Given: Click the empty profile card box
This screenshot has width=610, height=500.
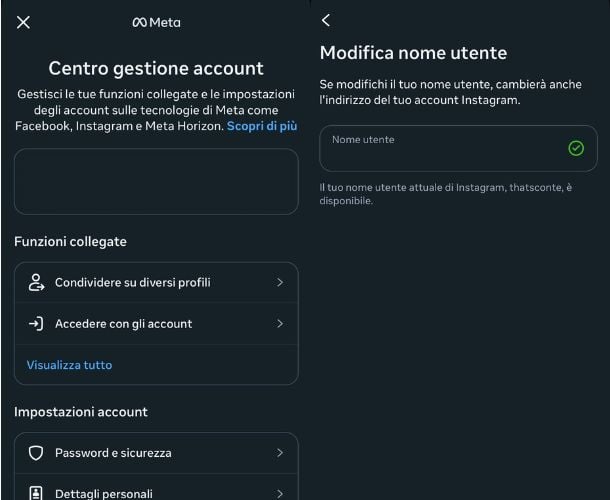Looking at the screenshot, I should coord(156,182).
